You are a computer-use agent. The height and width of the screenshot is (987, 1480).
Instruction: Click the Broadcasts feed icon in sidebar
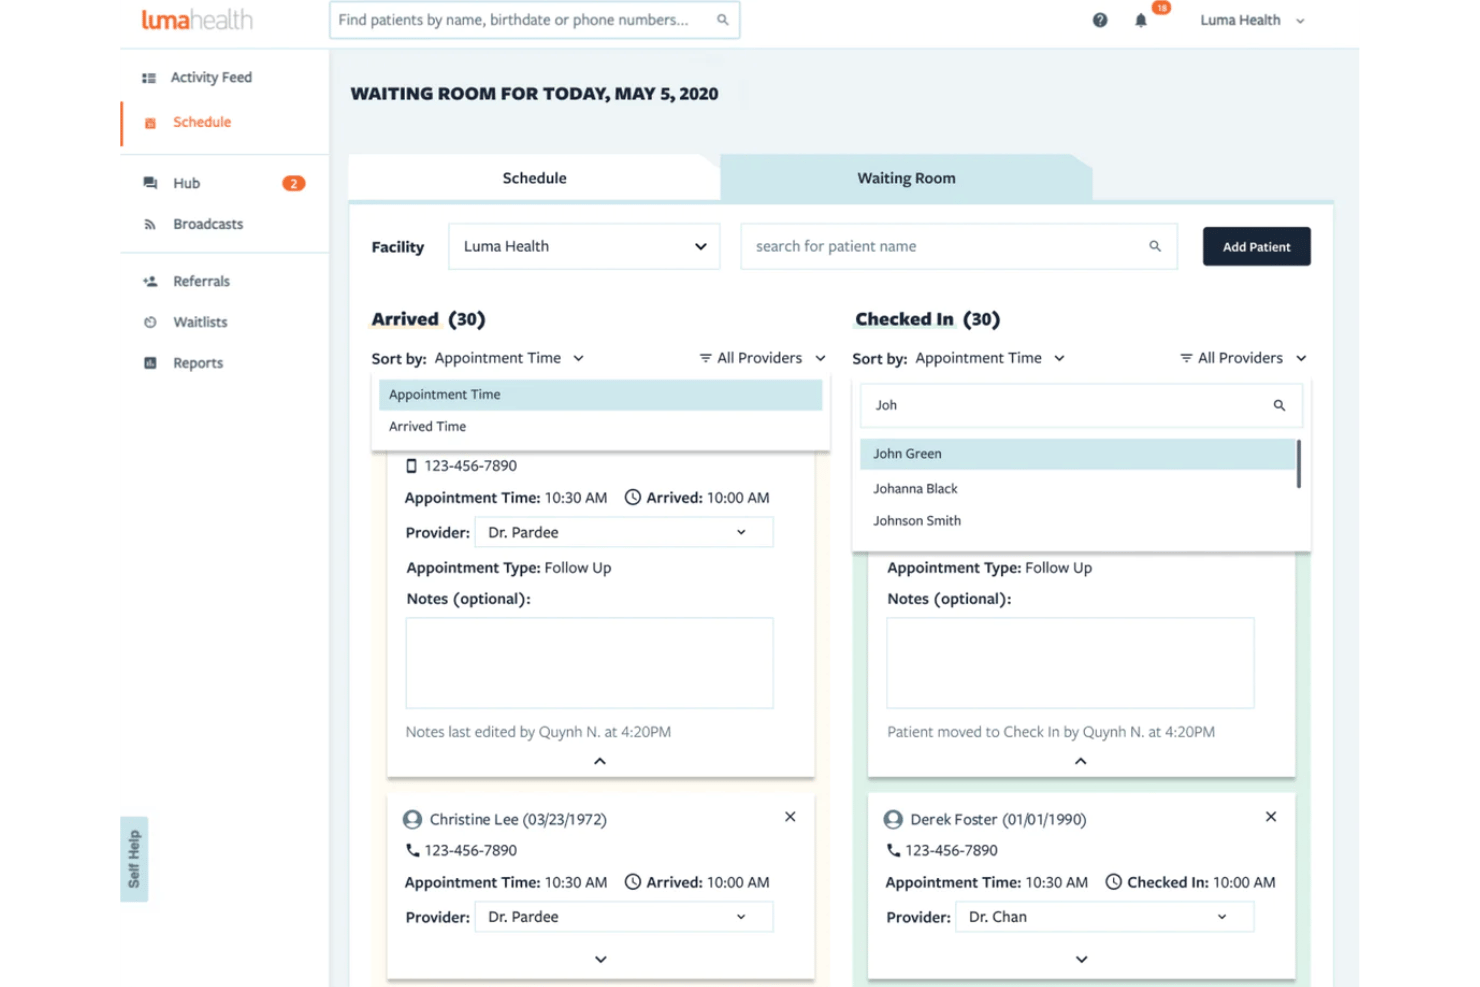pyautogui.click(x=150, y=225)
